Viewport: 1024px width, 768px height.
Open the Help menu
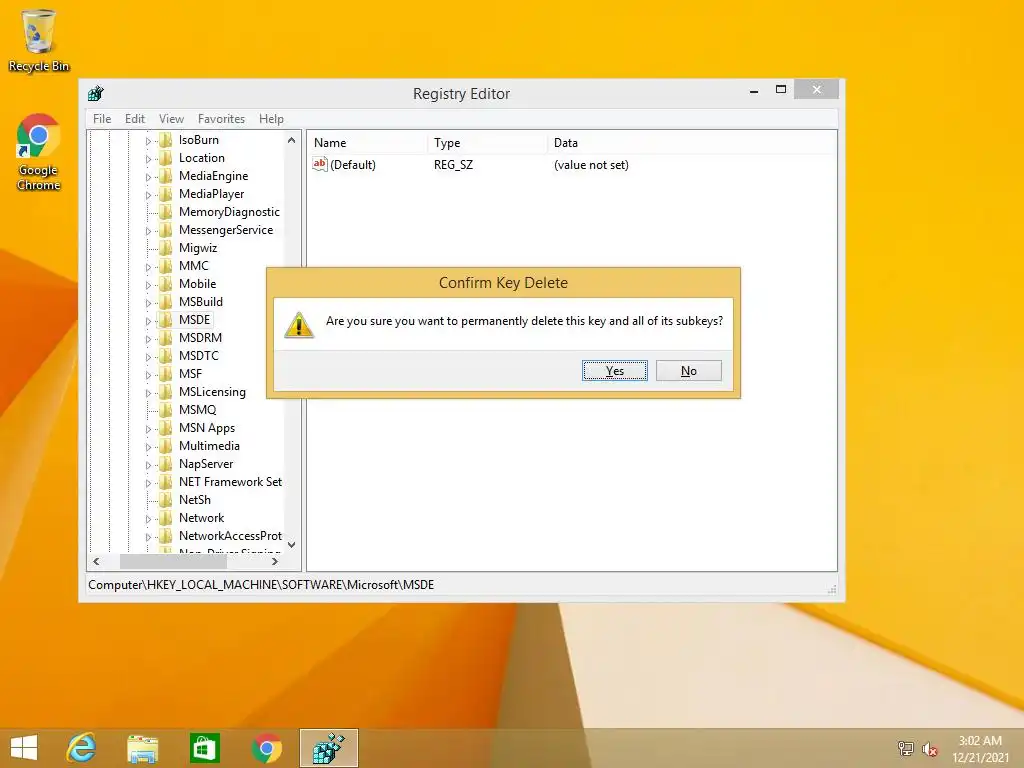tap(271, 119)
